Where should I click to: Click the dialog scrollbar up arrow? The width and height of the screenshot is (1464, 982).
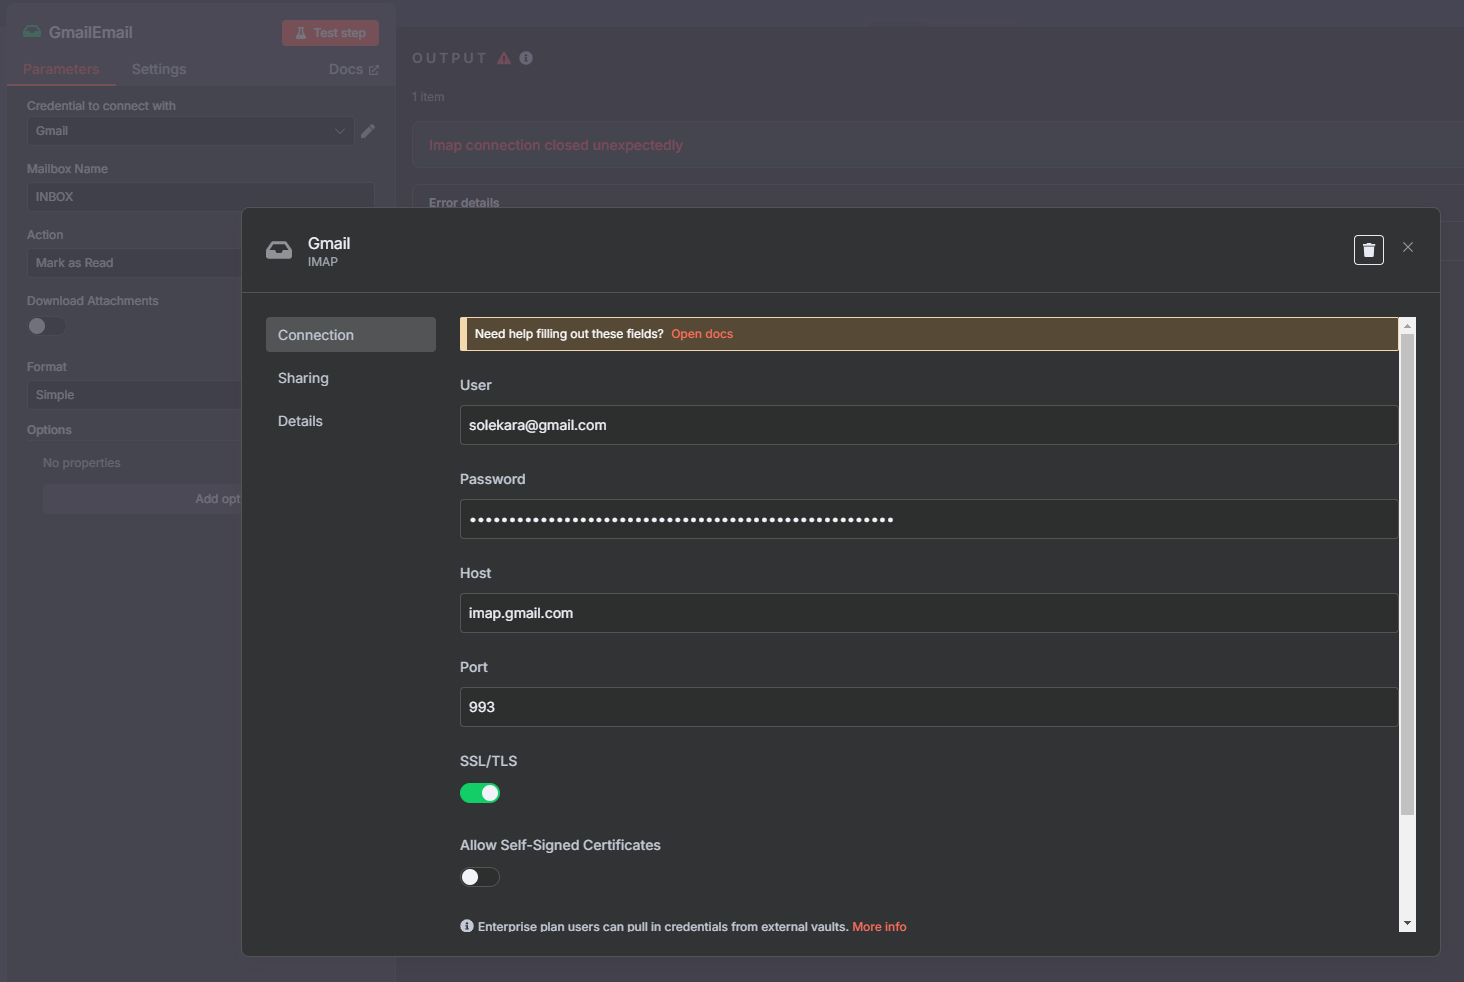[1408, 326]
